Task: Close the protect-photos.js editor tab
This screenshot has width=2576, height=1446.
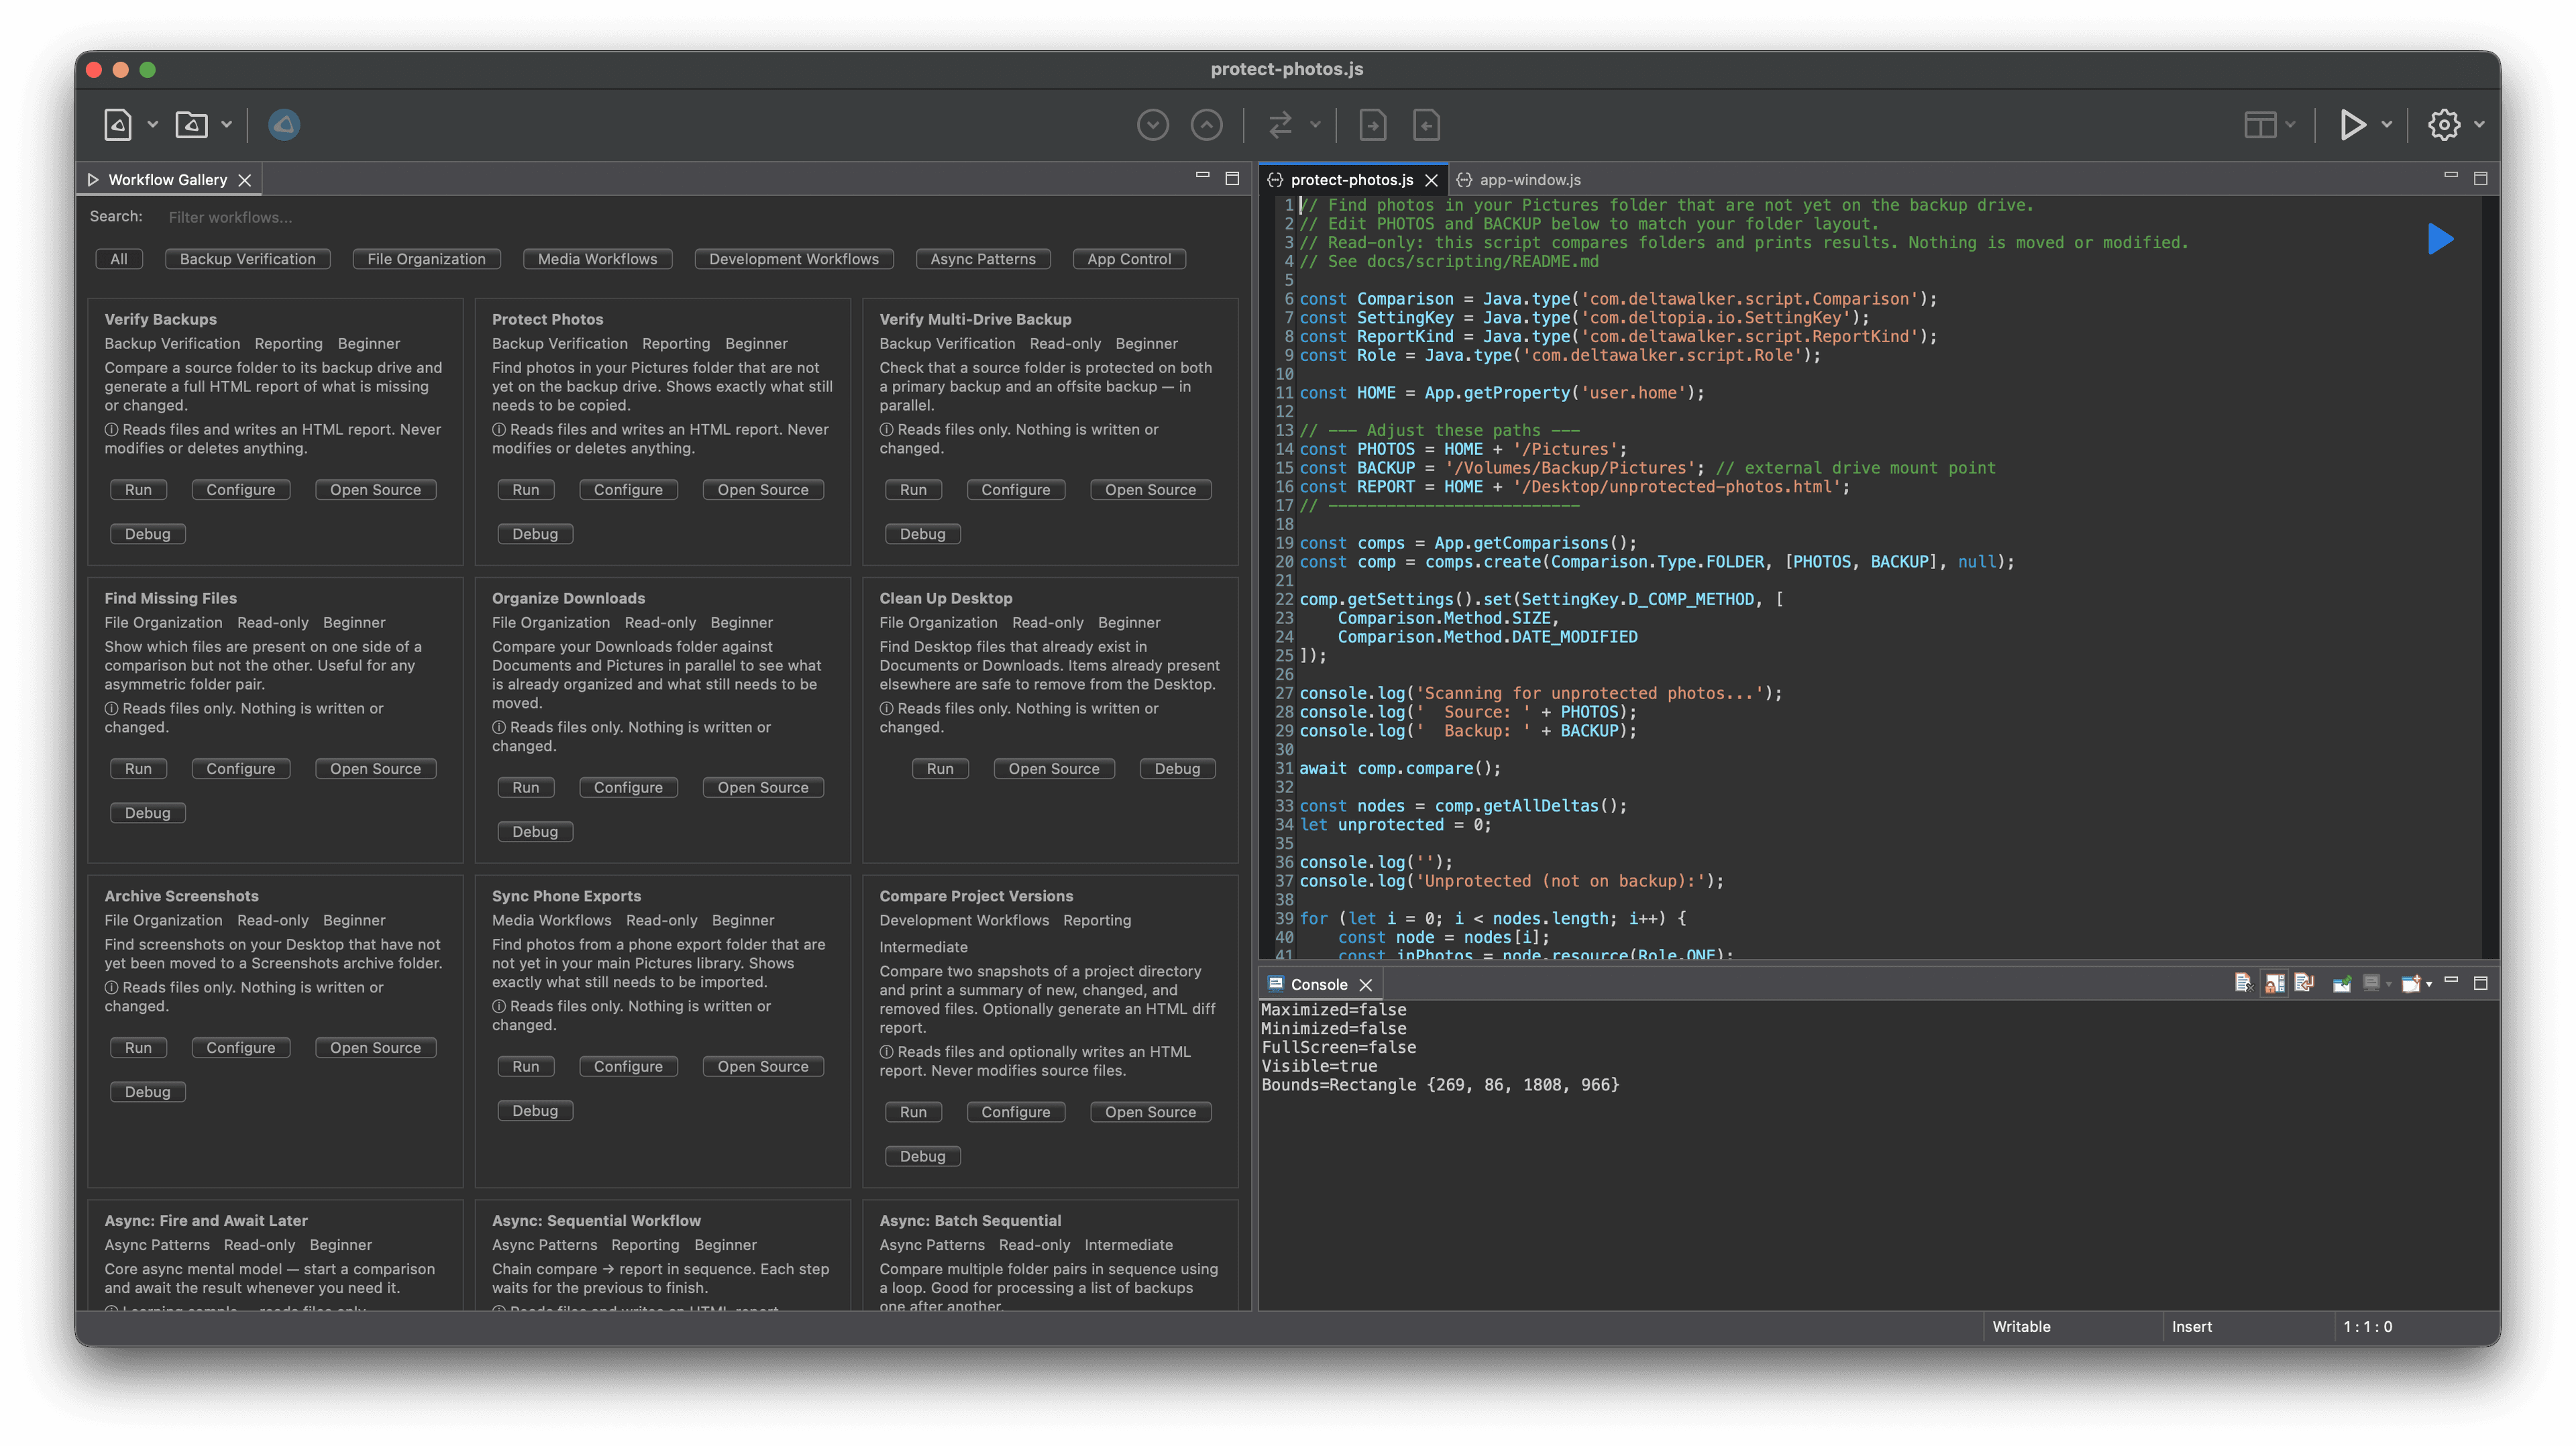Action: click(1431, 180)
